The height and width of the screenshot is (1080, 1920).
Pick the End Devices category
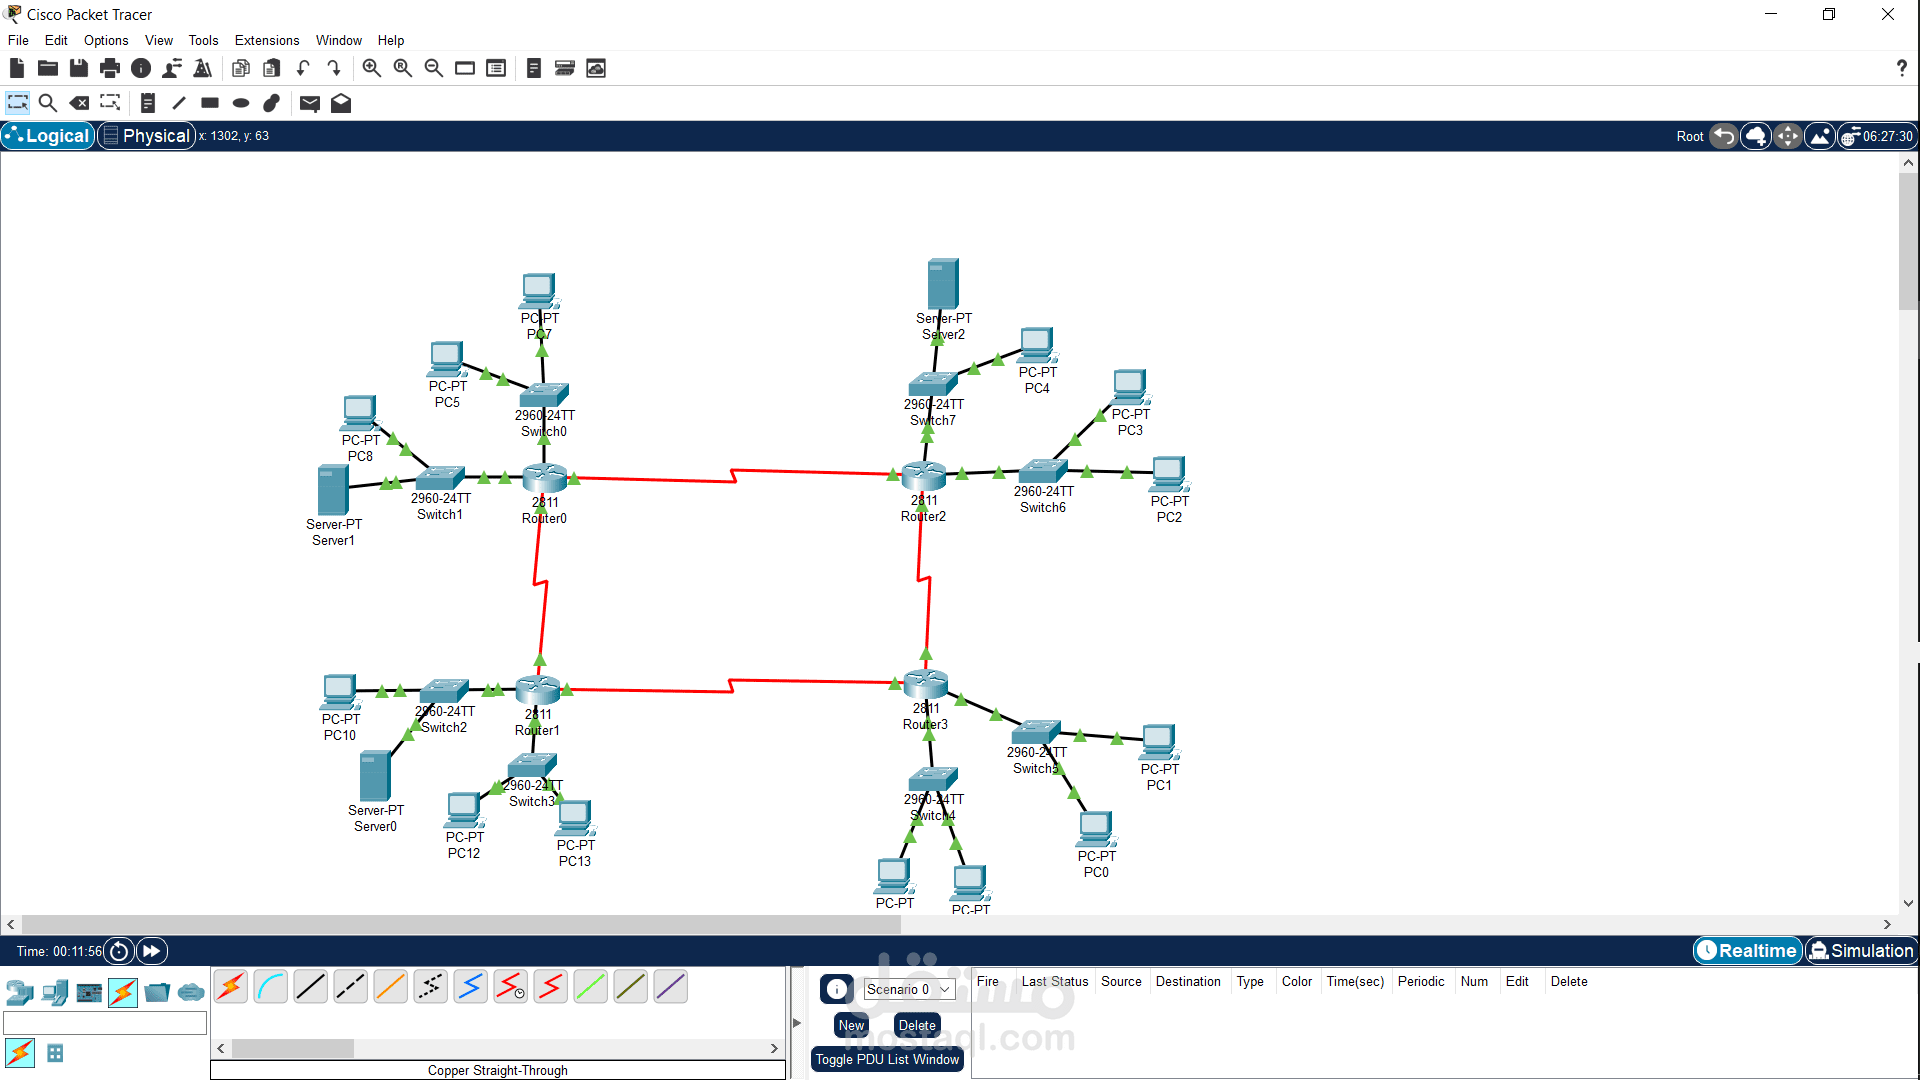[x=55, y=993]
